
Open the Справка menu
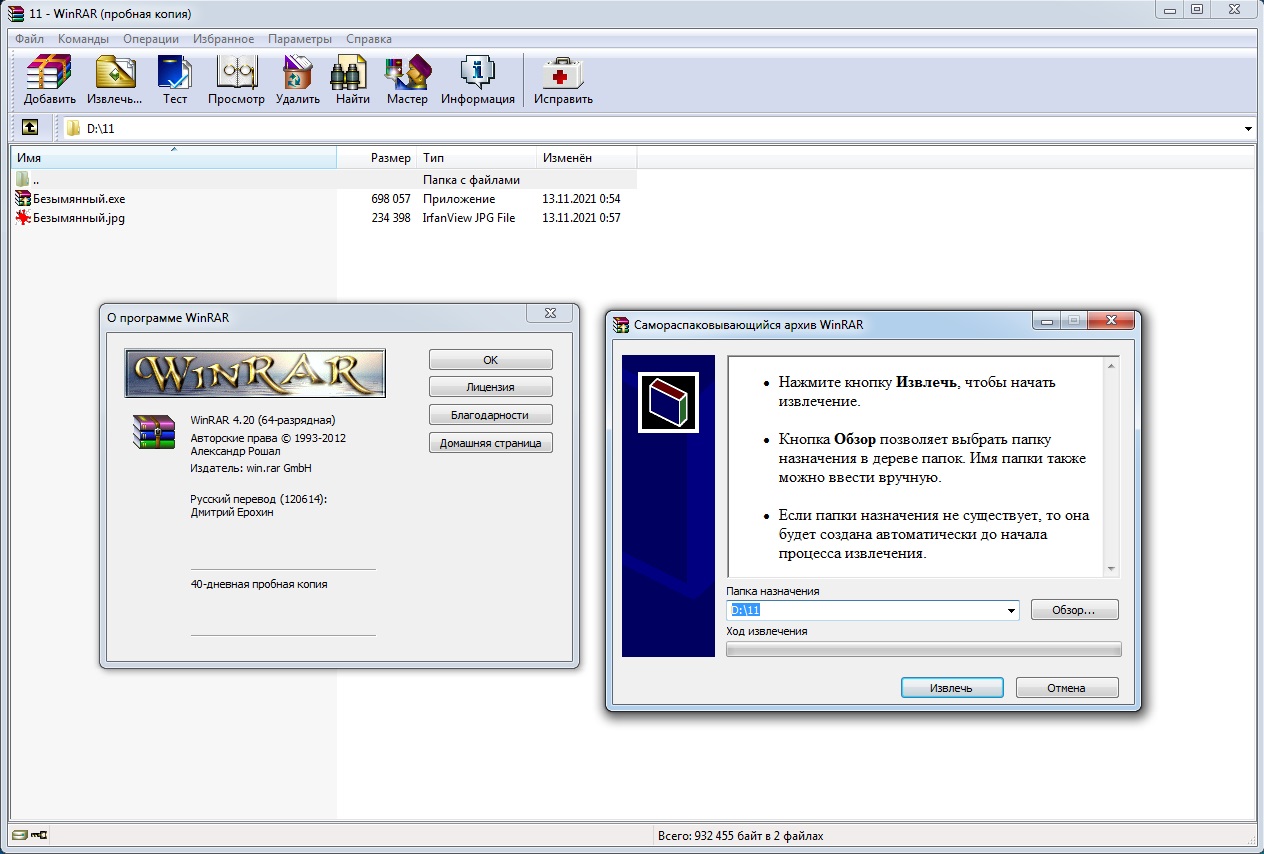[x=369, y=39]
